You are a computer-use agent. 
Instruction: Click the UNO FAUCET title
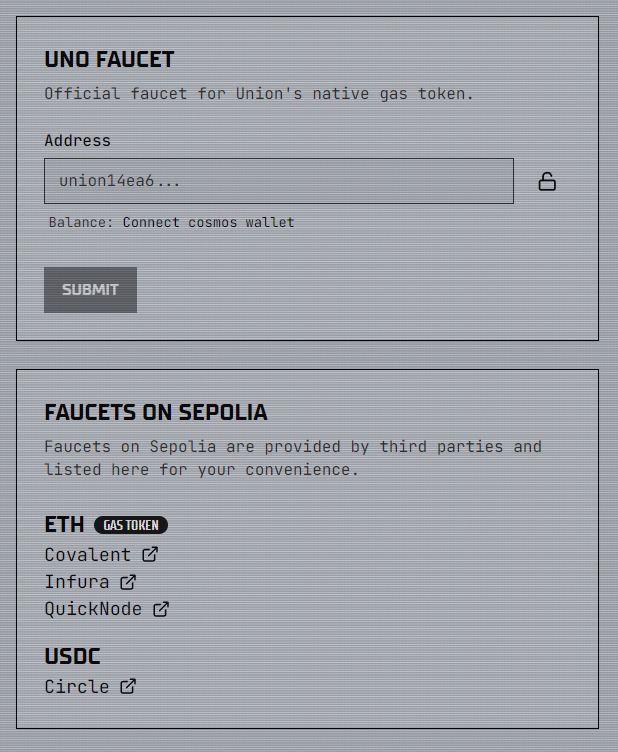click(109, 59)
